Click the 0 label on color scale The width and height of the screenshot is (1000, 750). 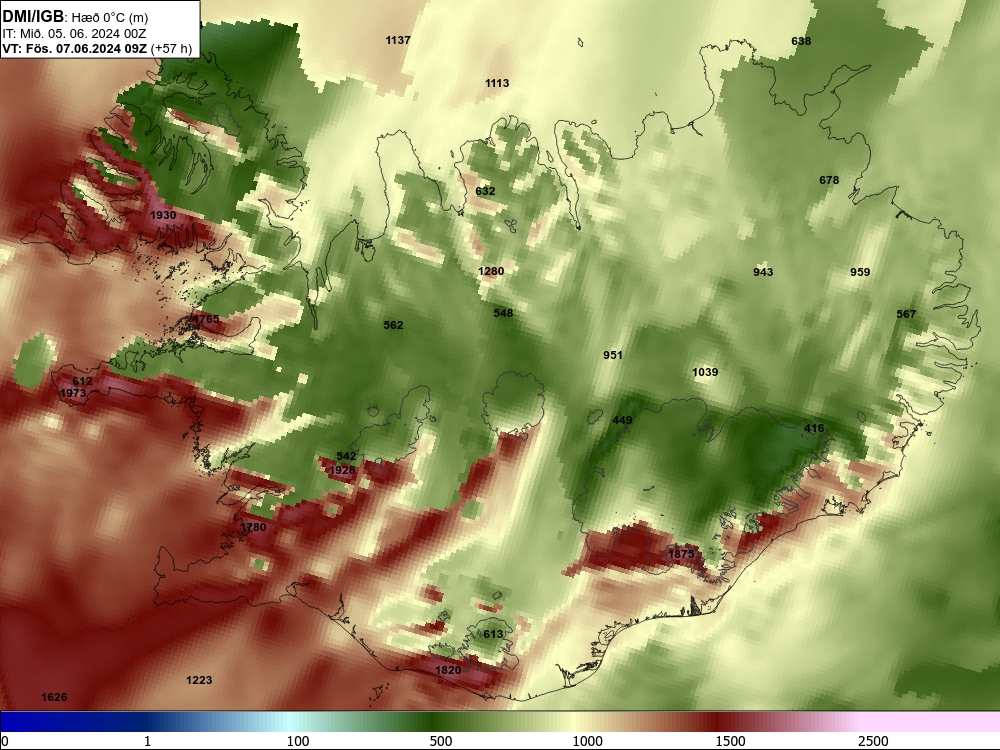pyautogui.click(x=5, y=741)
